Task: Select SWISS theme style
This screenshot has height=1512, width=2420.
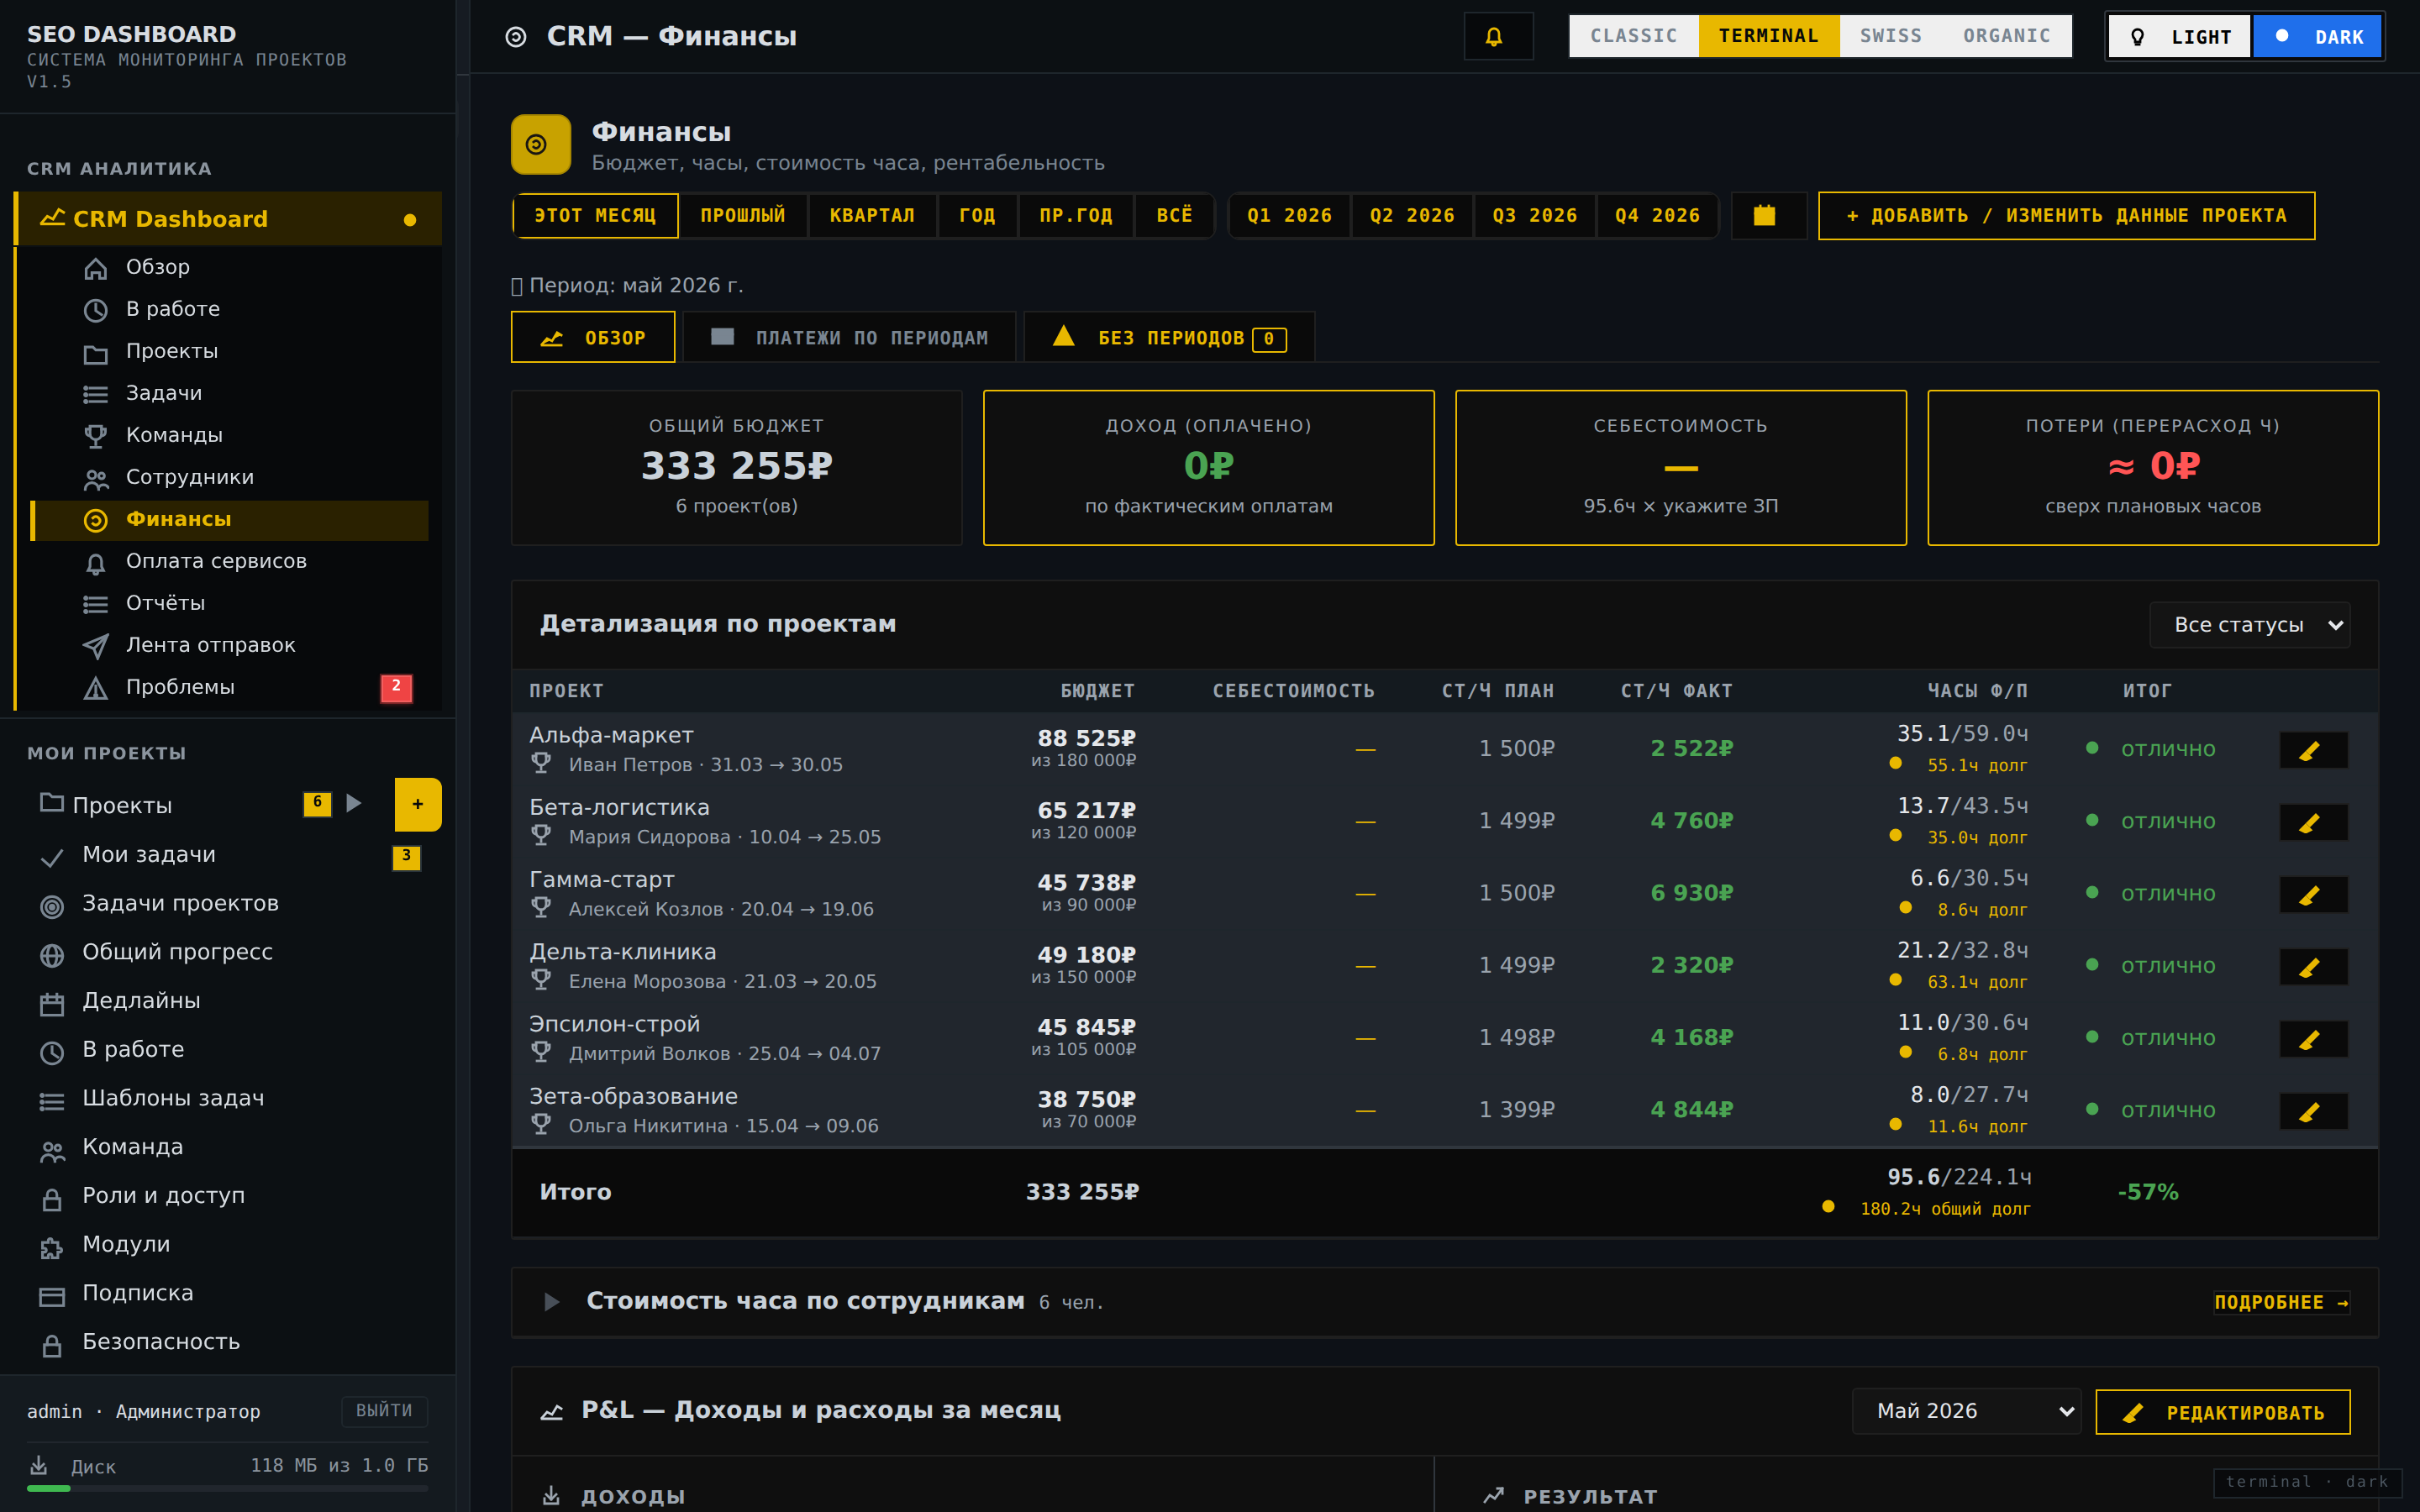Action: coord(1890,36)
